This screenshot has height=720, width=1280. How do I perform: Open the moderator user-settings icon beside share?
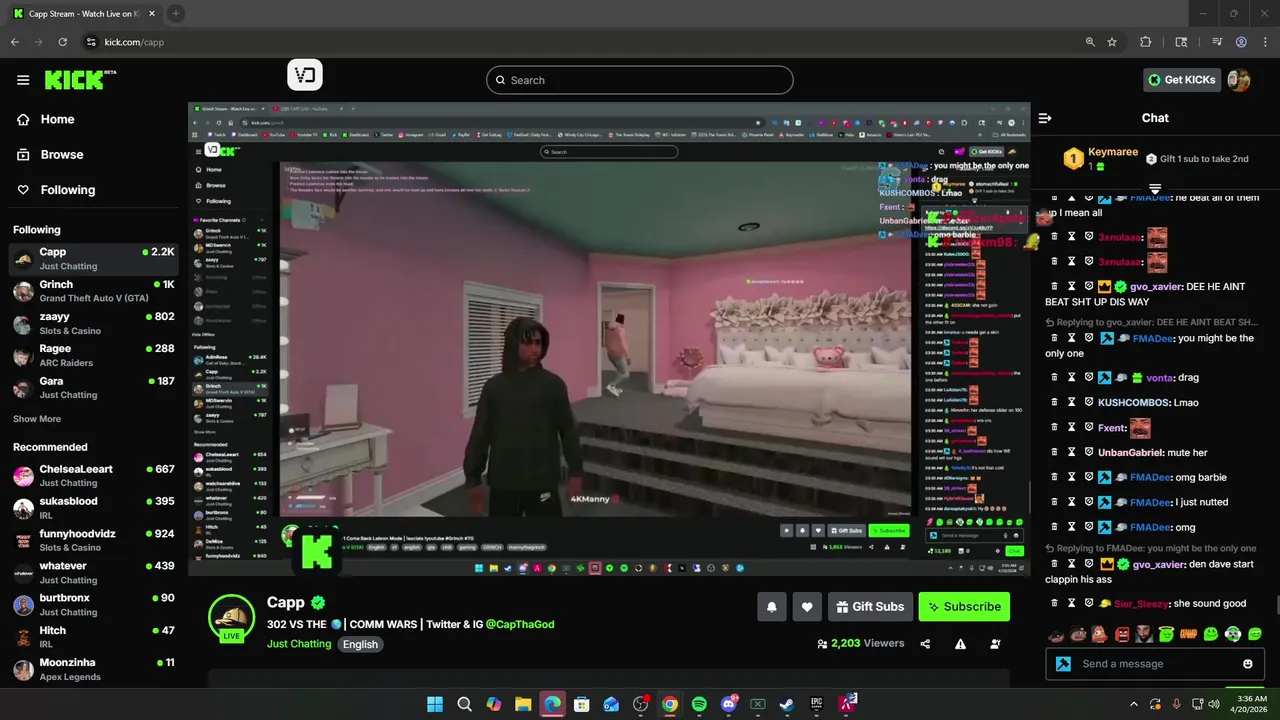point(995,644)
